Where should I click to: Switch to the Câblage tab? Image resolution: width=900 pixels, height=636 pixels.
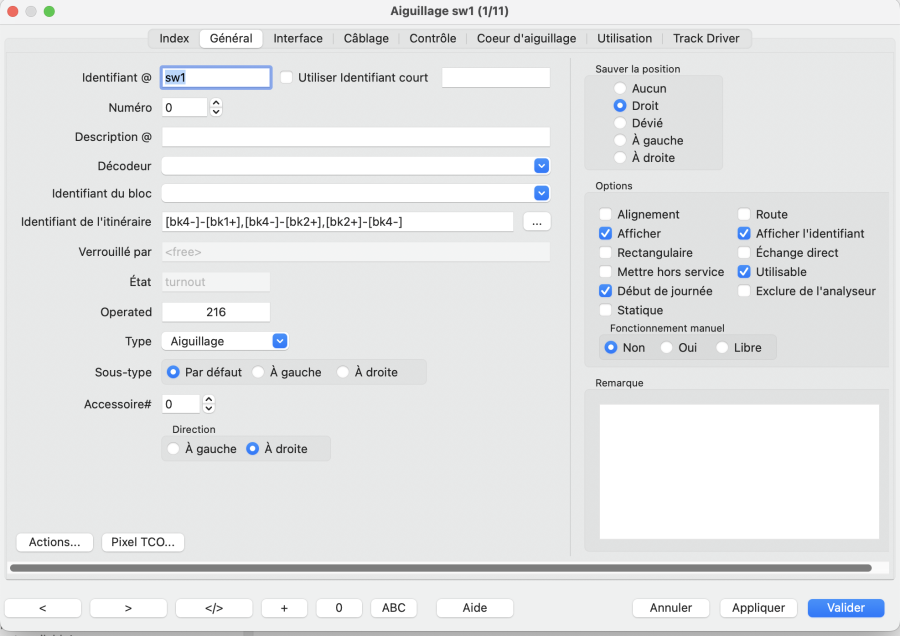[366, 38]
